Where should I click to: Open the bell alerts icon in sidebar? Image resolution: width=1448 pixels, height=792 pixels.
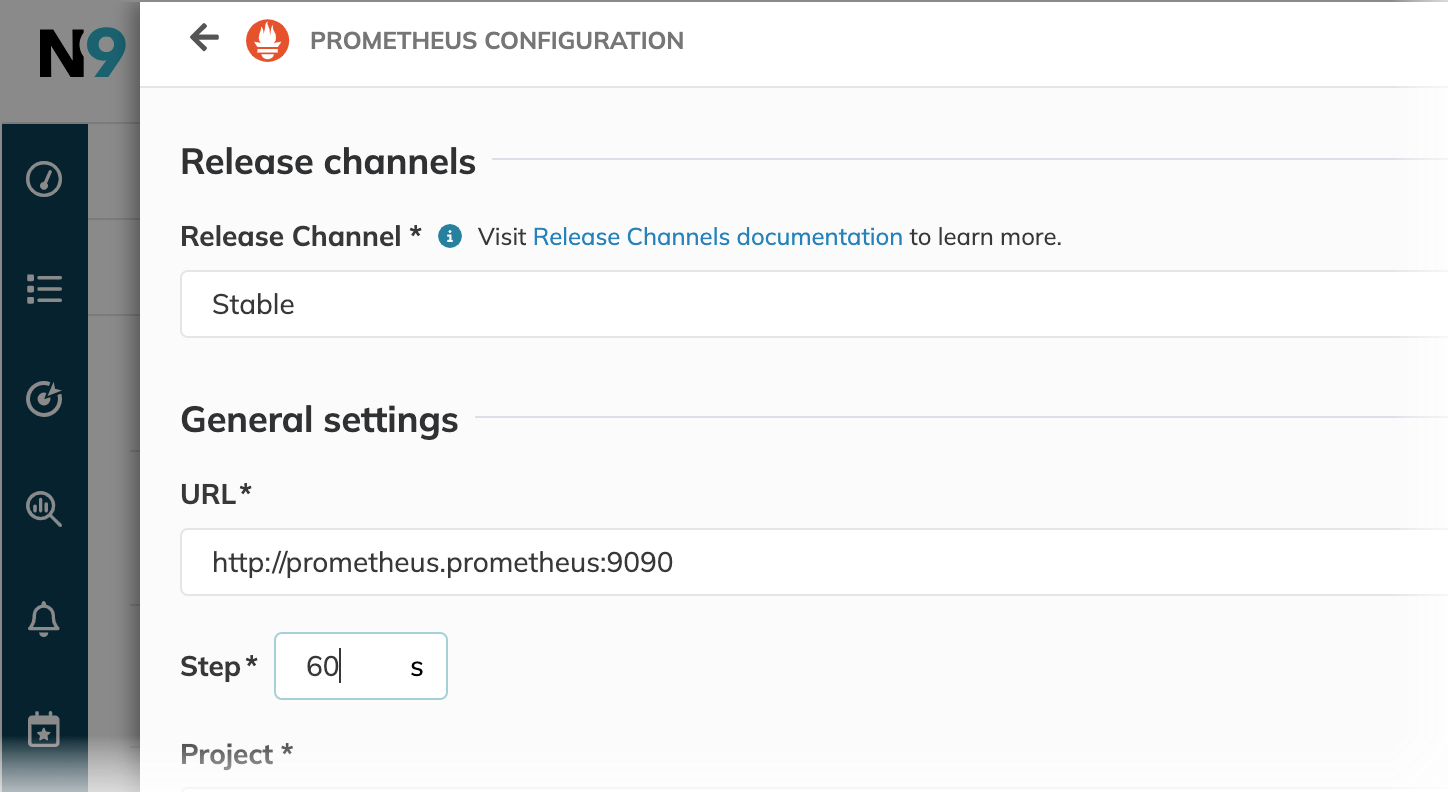[x=44, y=619]
